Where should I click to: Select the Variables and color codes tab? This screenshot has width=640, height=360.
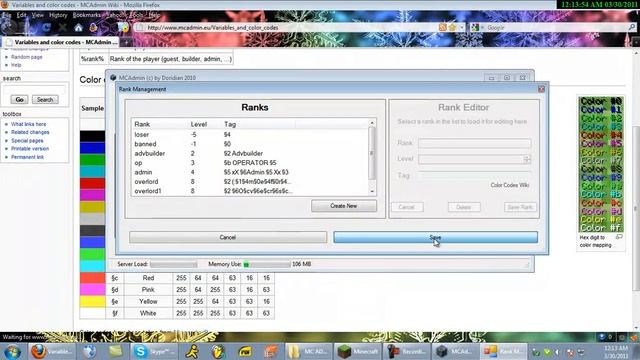point(61,42)
